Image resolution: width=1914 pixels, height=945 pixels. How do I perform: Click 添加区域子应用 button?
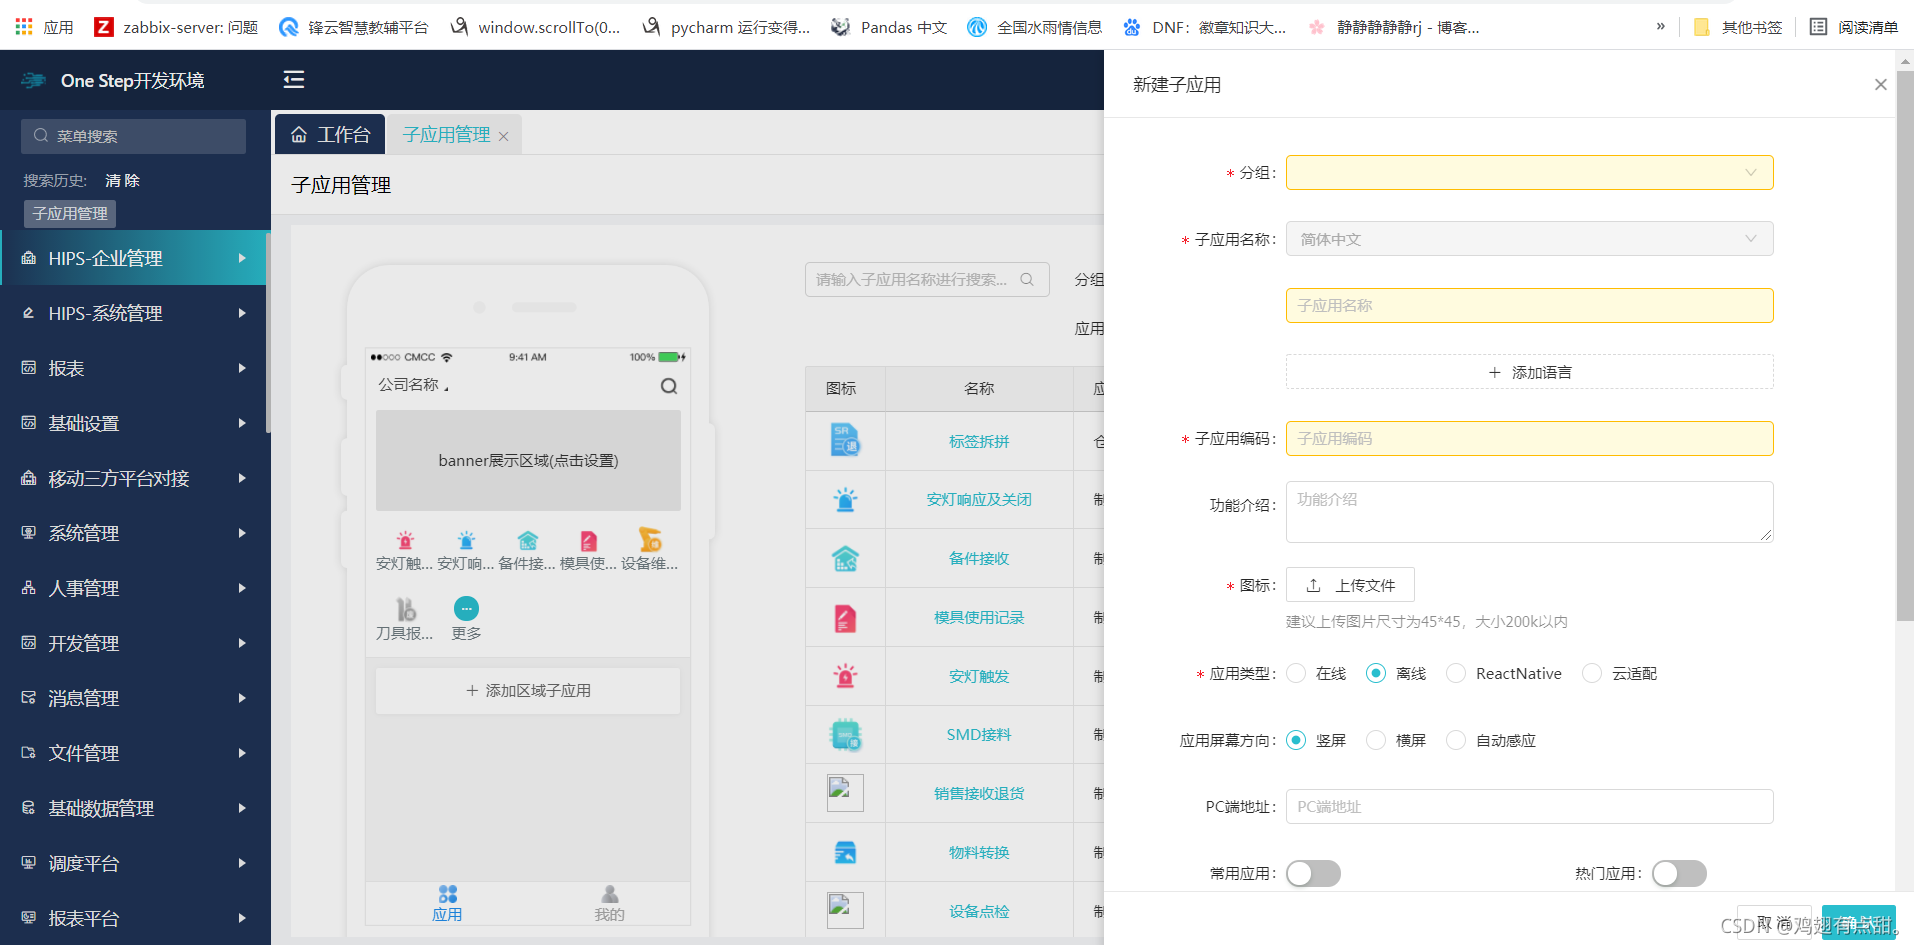(528, 690)
